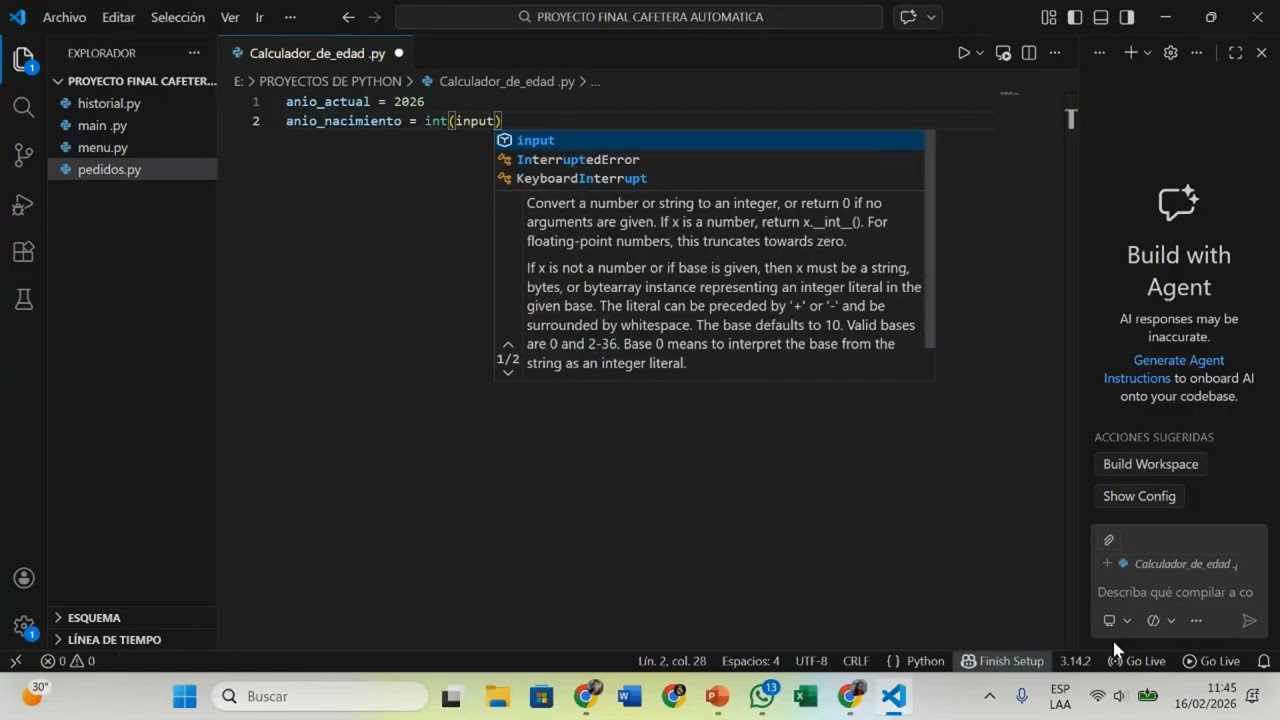1280x720 pixels.
Task: Toggle the secondary side bar
Action: pos(1127,17)
